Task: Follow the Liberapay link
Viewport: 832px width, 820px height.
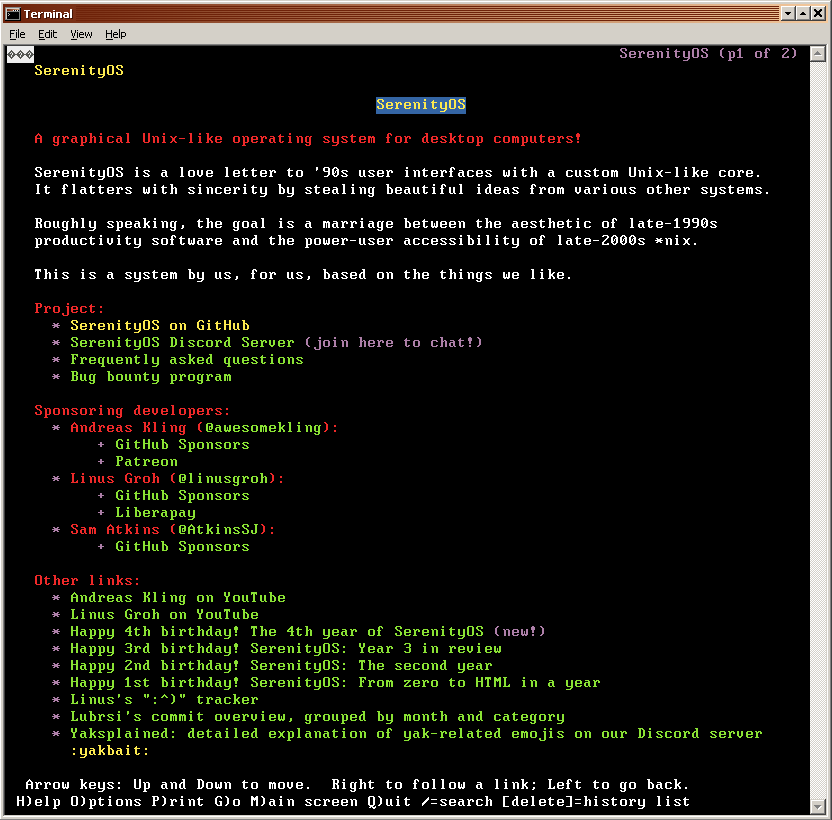Action: pos(155,512)
